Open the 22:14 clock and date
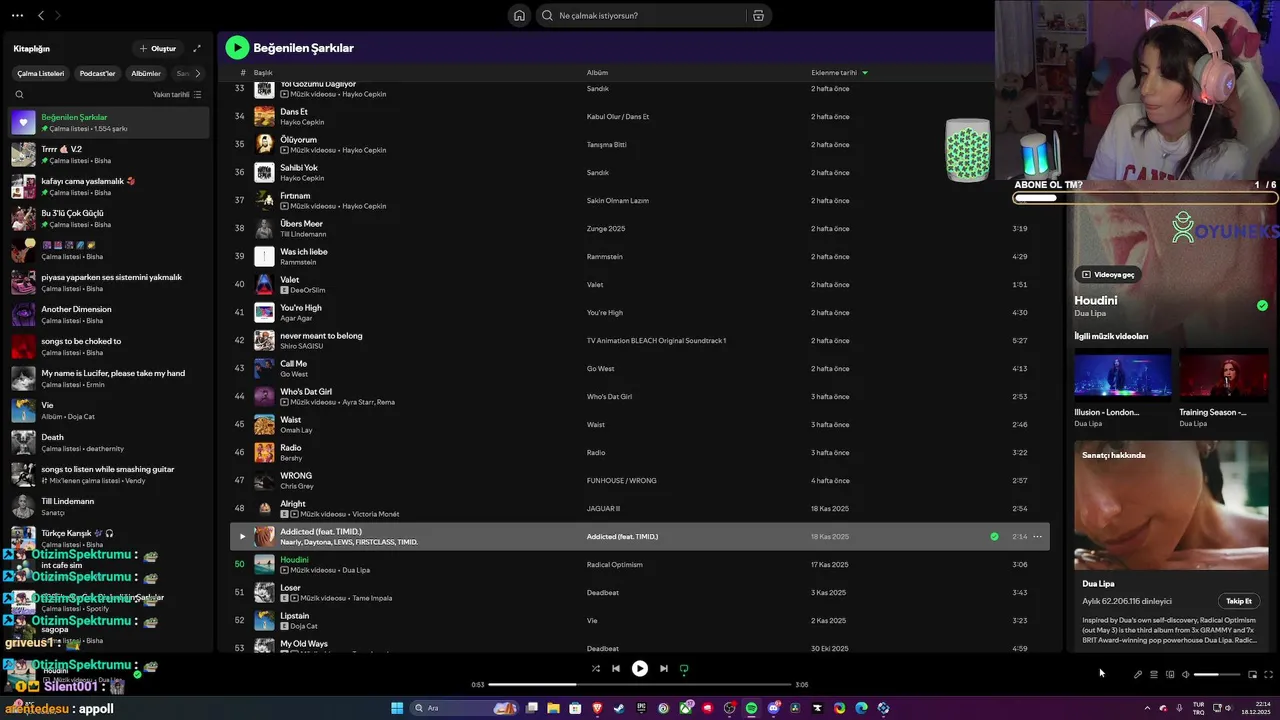The width and height of the screenshot is (1280, 720). click(1256, 708)
